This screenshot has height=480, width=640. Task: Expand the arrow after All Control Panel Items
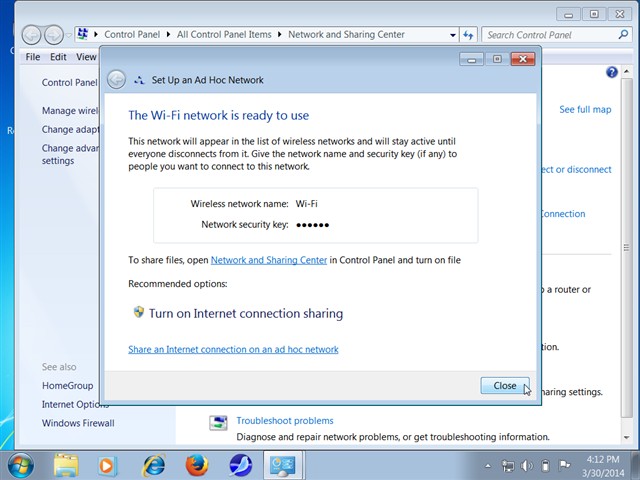click(280, 34)
